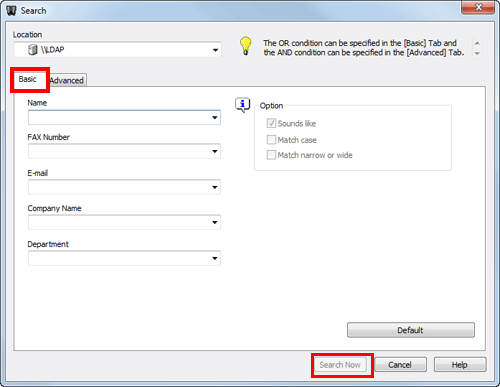Expand the FAX Number dropdown arrow
The height and width of the screenshot is (387, 500).
[215, 151]
